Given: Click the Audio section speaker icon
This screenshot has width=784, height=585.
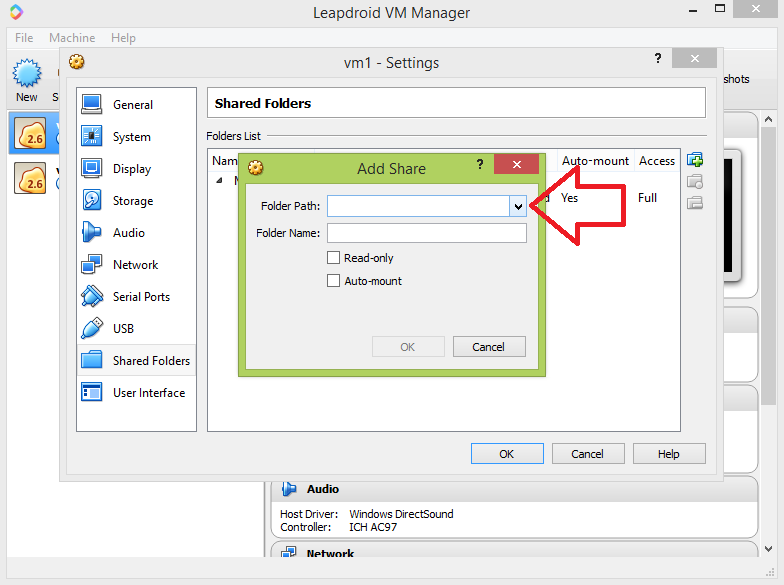Looking at the screenshot, I should [x=288, y=488].
